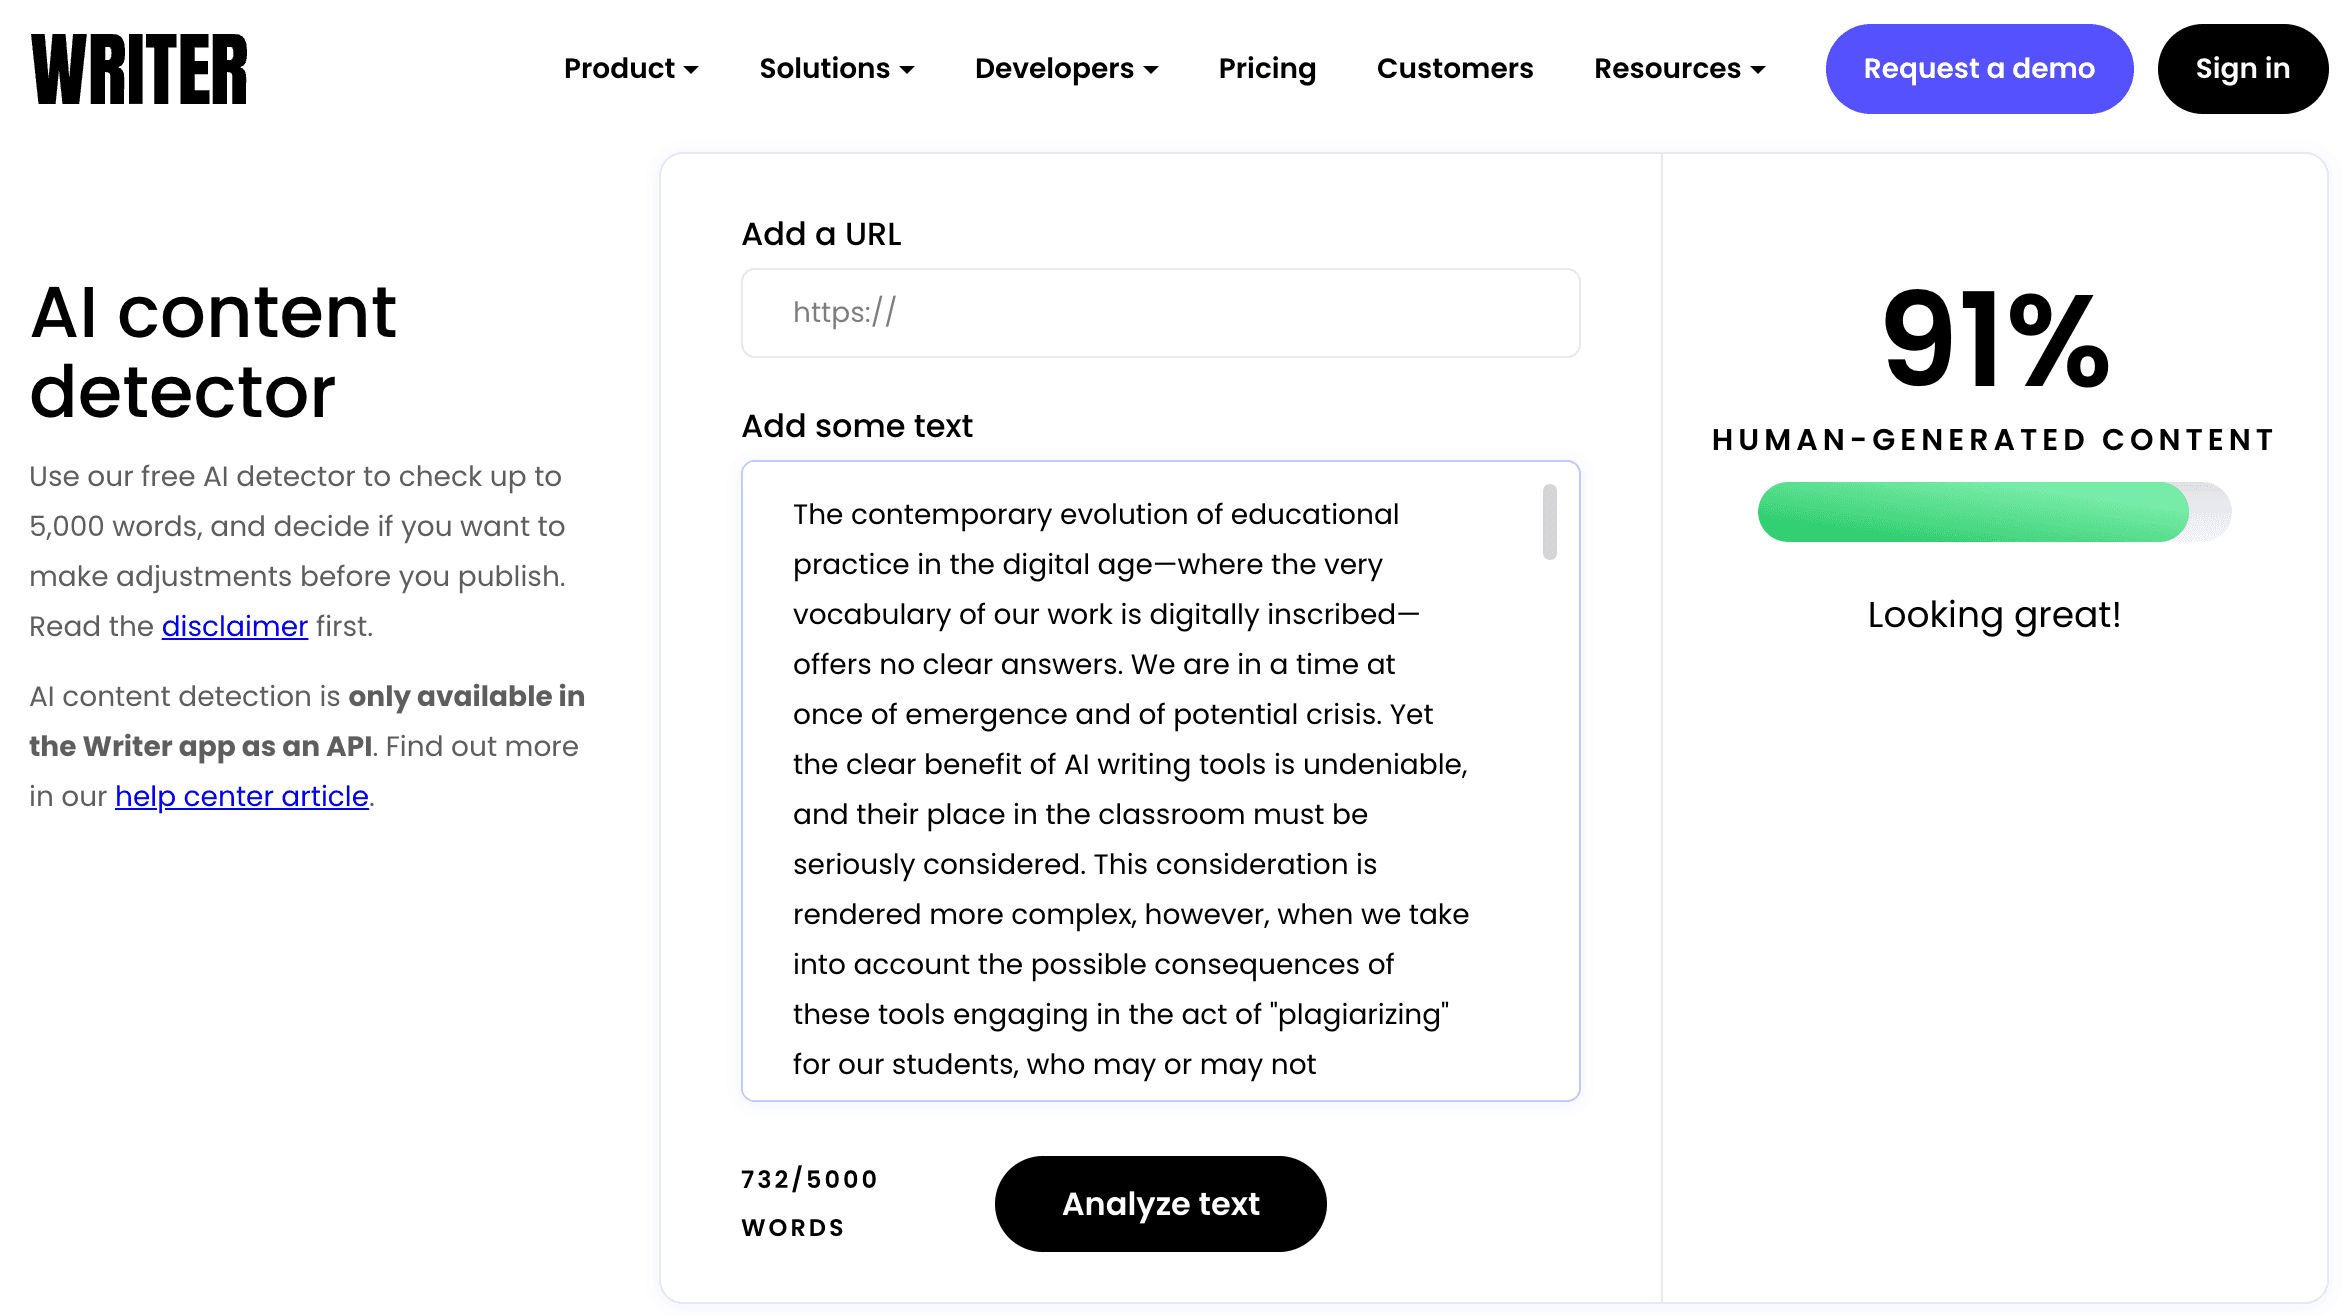Screen dimensions: 2346x1315
Task: Click the 732/5000 words counter
Action: [809, 1203]
